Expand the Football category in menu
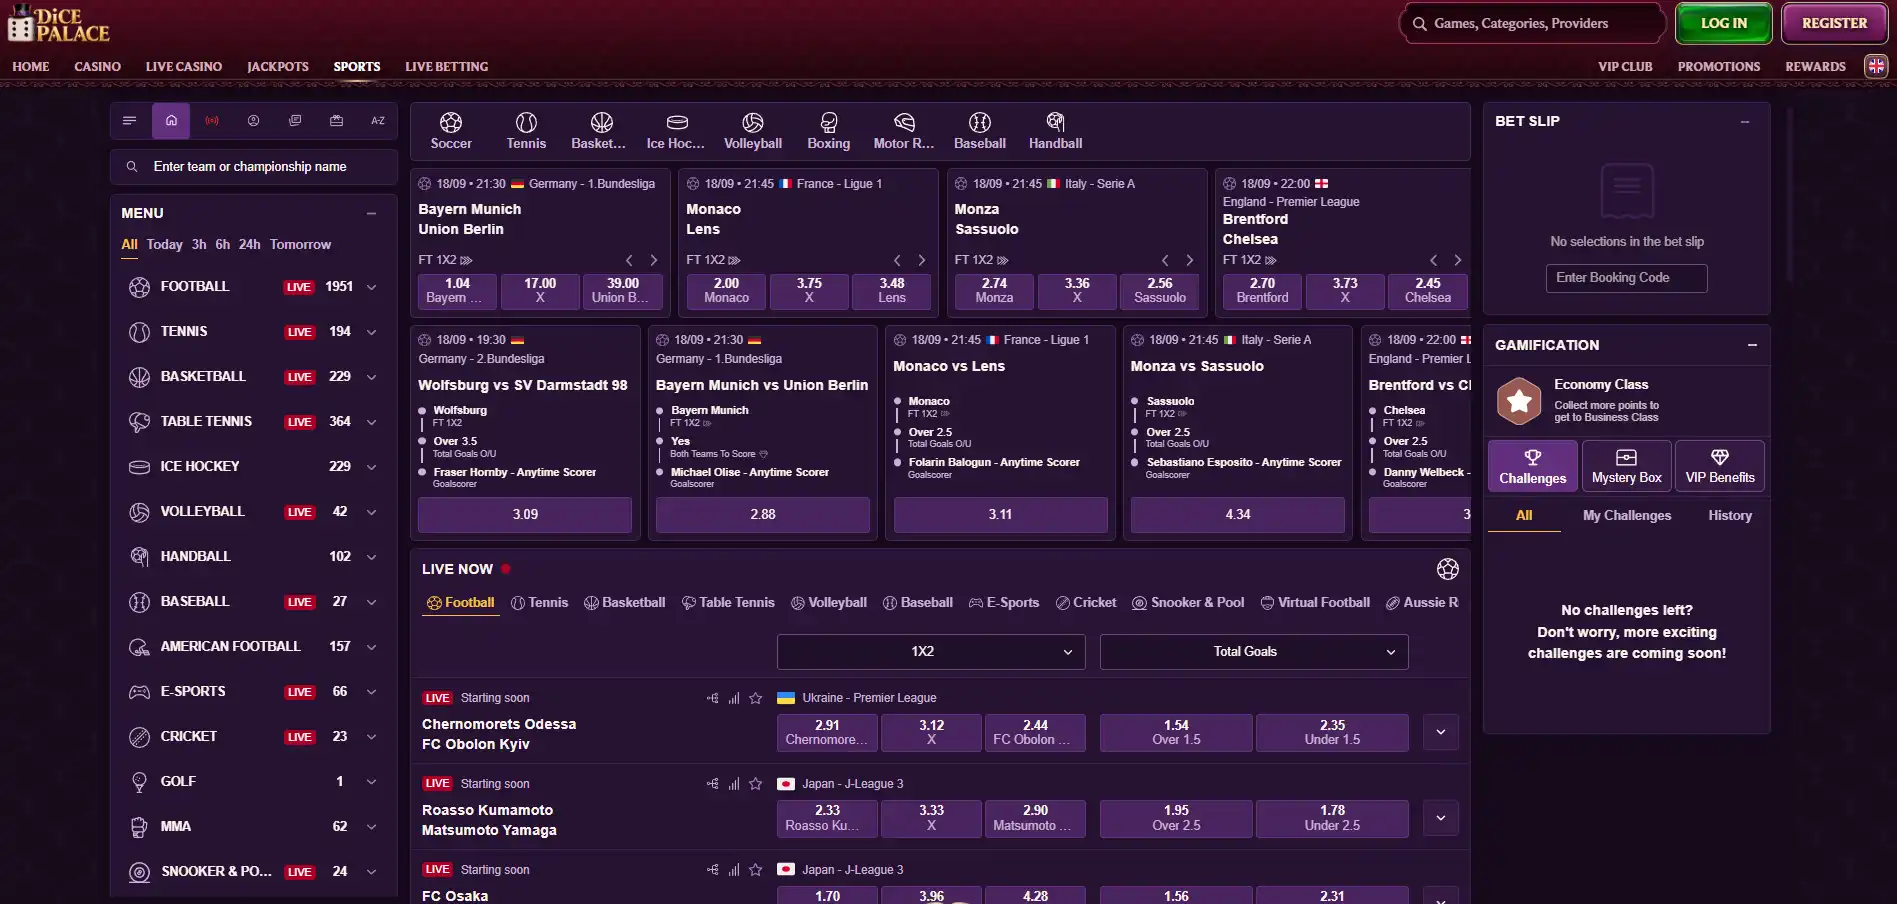The height and width of the screenshot is (904, 1897). [372, 287]
